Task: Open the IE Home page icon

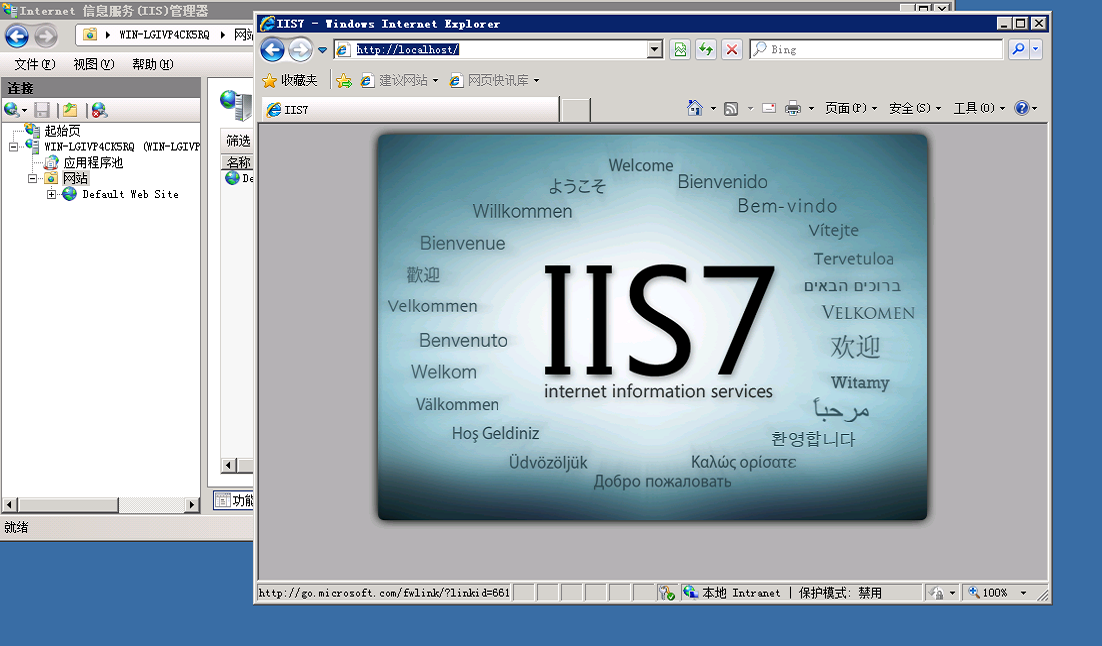Action: 694,108
